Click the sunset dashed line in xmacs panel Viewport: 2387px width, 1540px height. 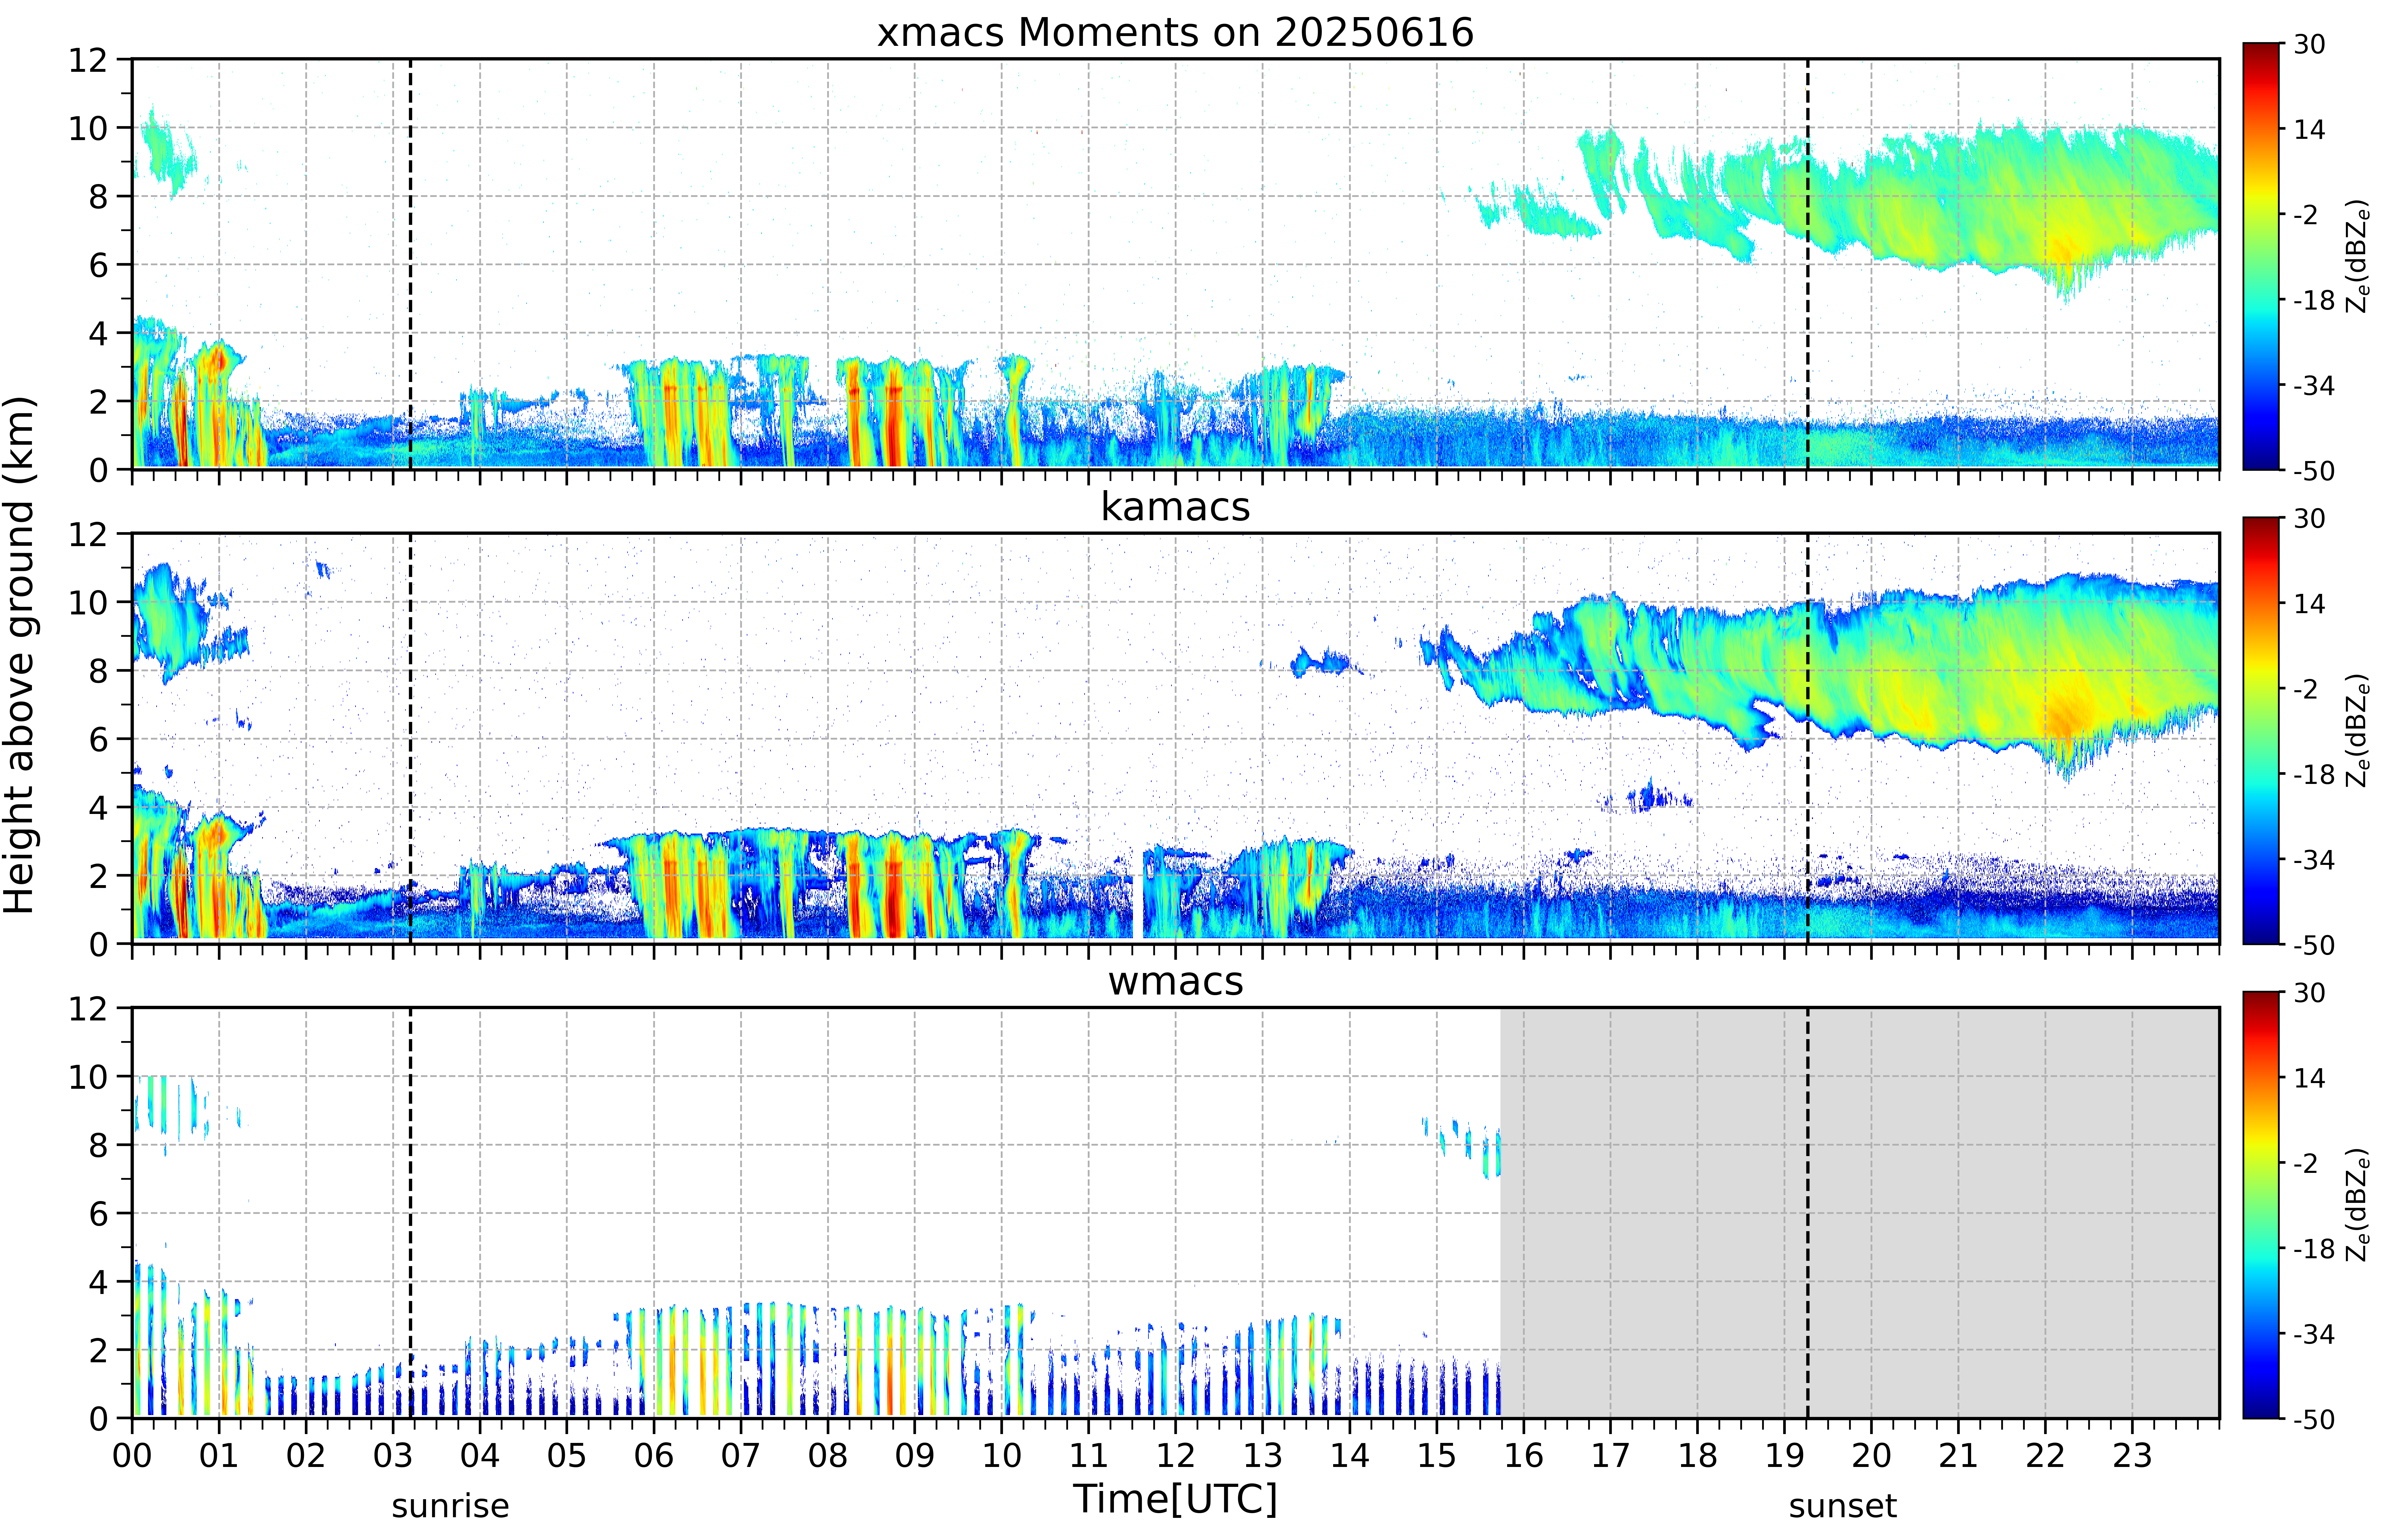[x=1808, y=264]
